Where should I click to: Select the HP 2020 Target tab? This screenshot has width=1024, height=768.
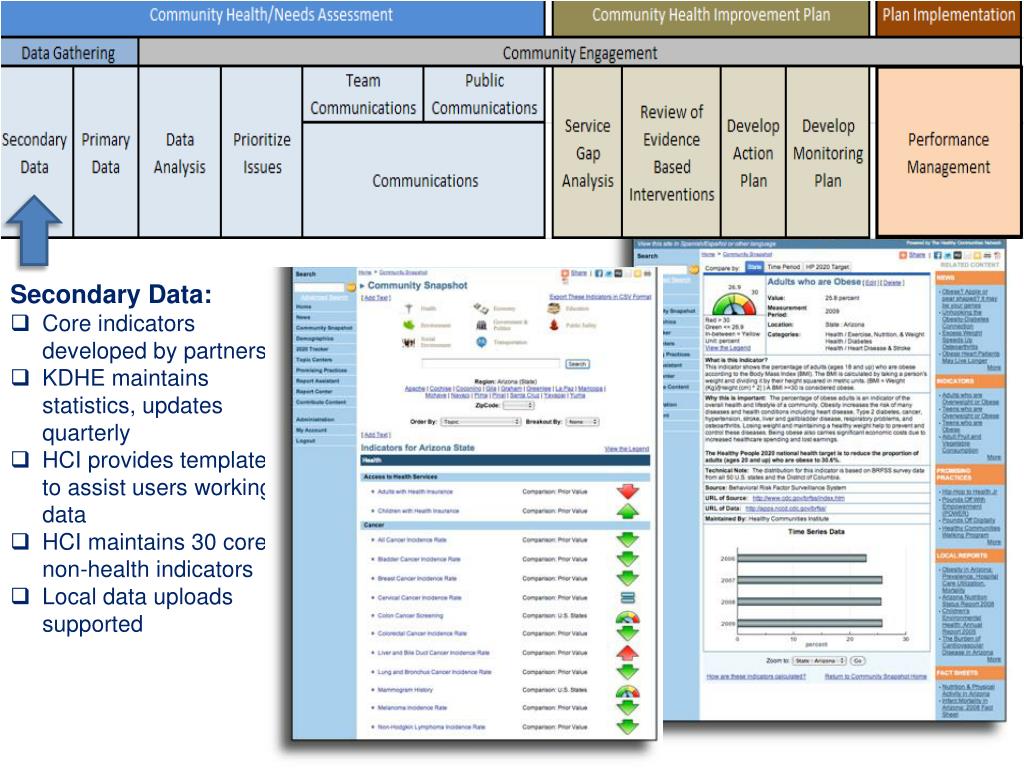tap(827, 267)
